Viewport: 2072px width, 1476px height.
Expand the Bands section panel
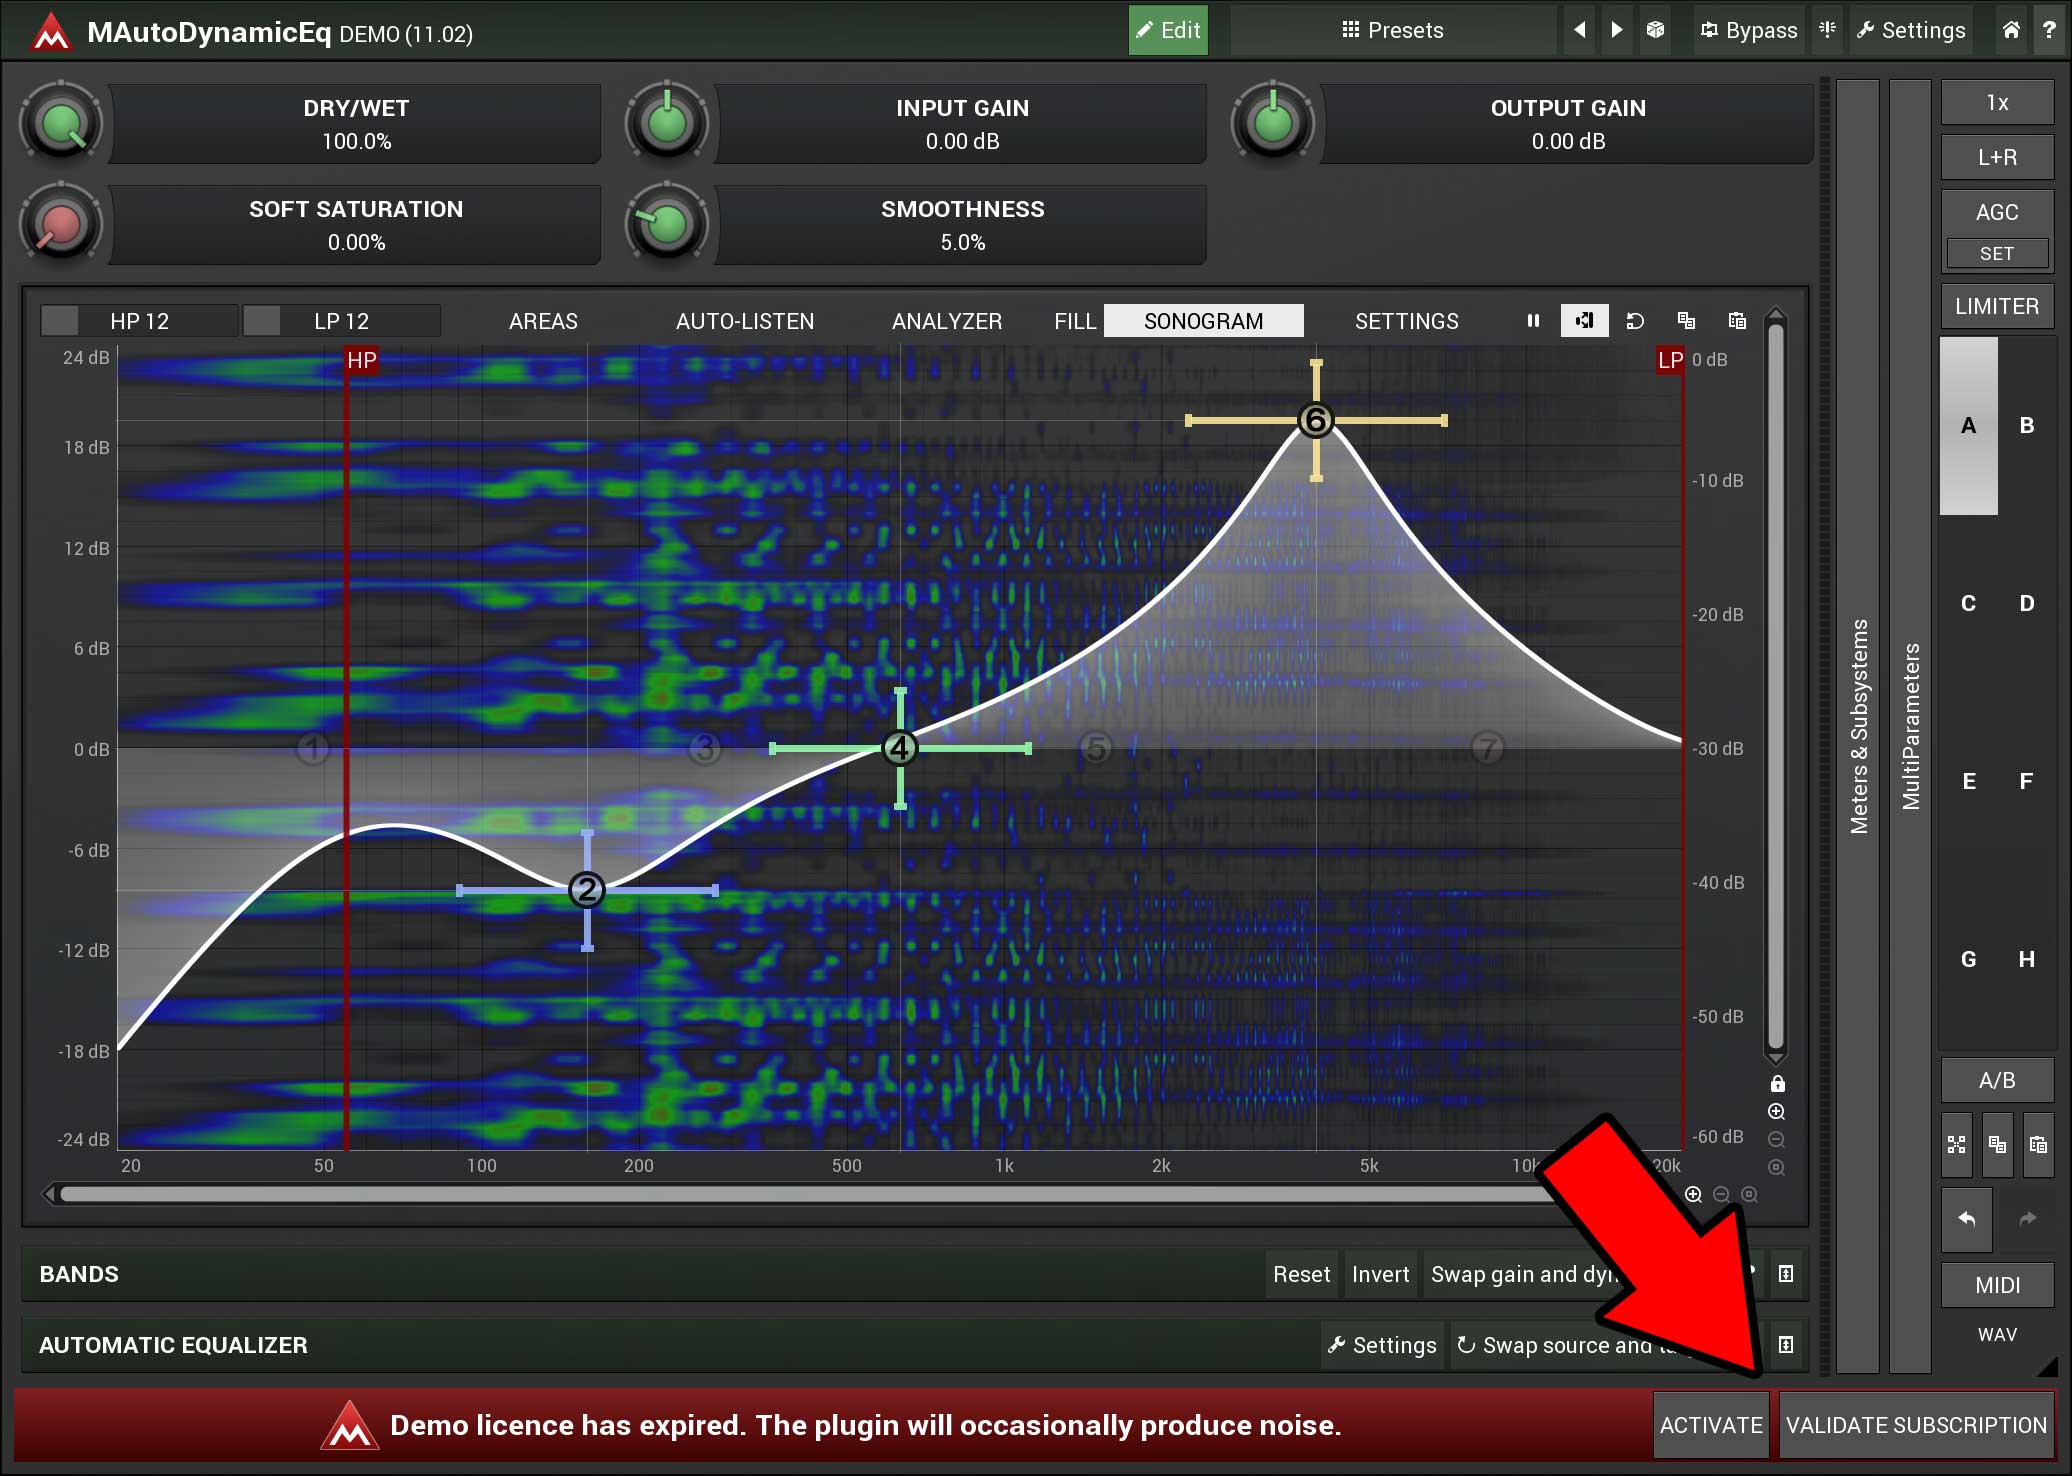click(x=1786, y=1274)
